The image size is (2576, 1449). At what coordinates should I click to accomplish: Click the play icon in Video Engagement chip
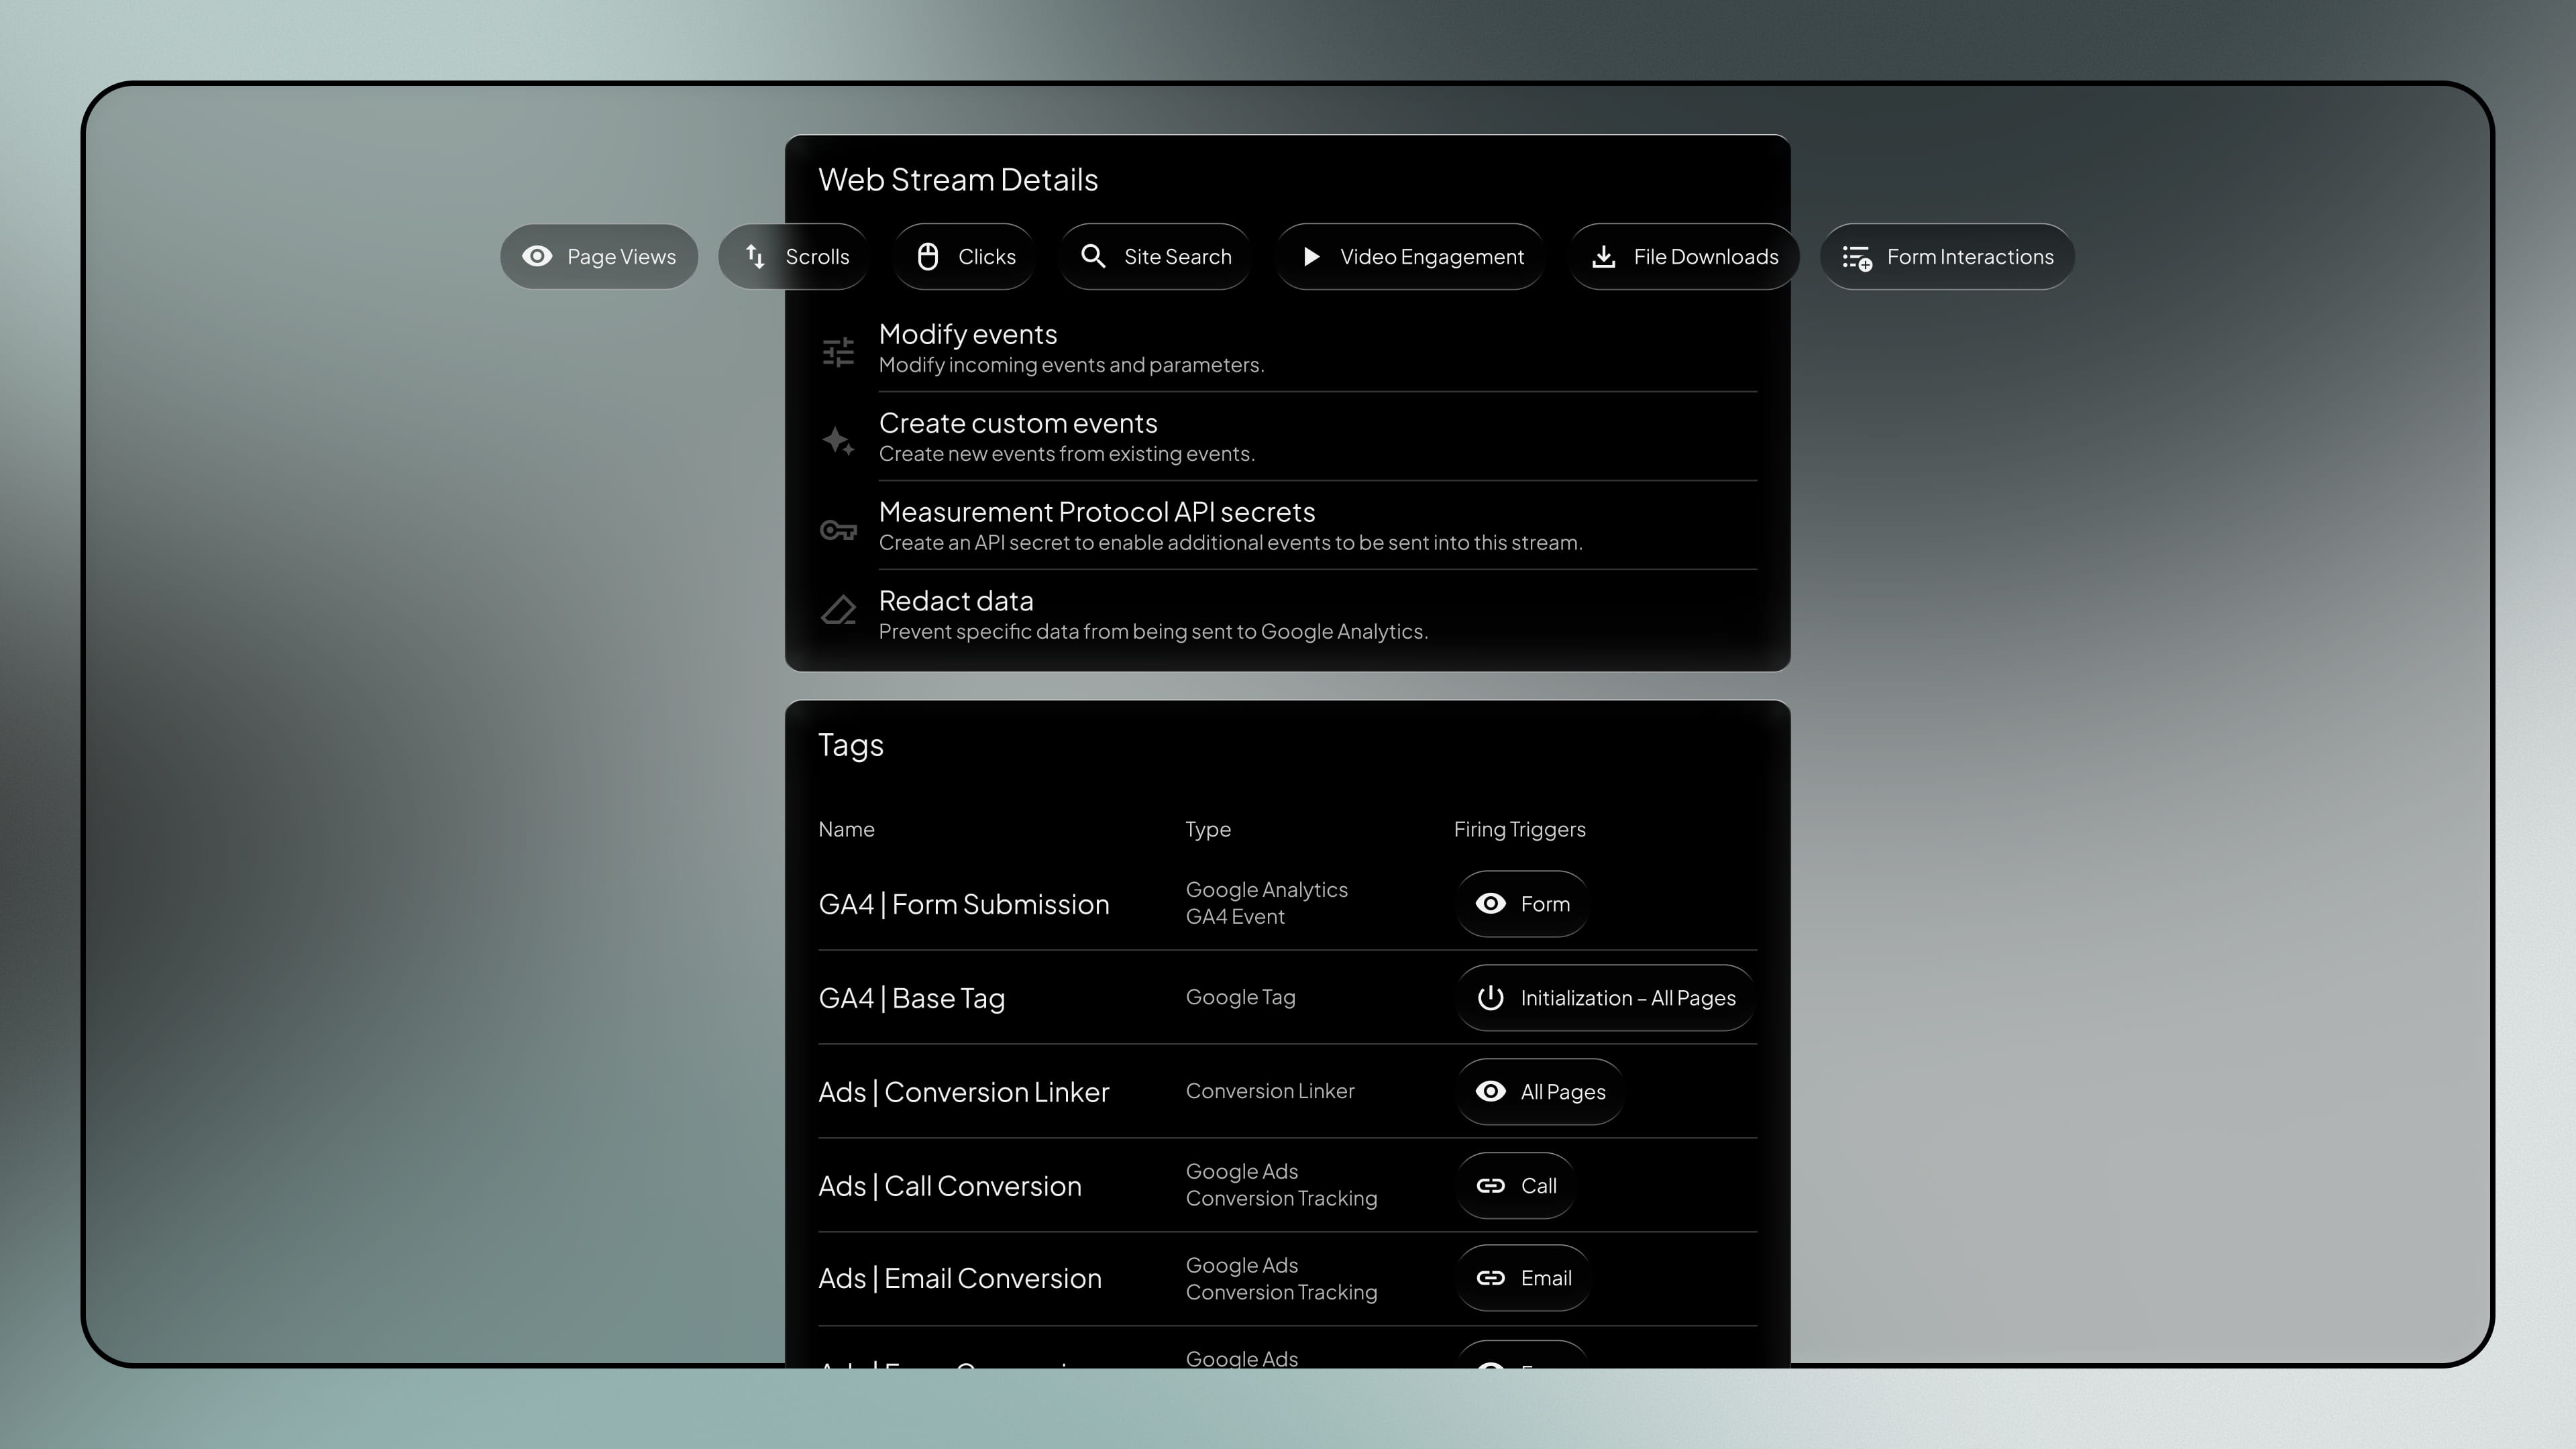1311,257
